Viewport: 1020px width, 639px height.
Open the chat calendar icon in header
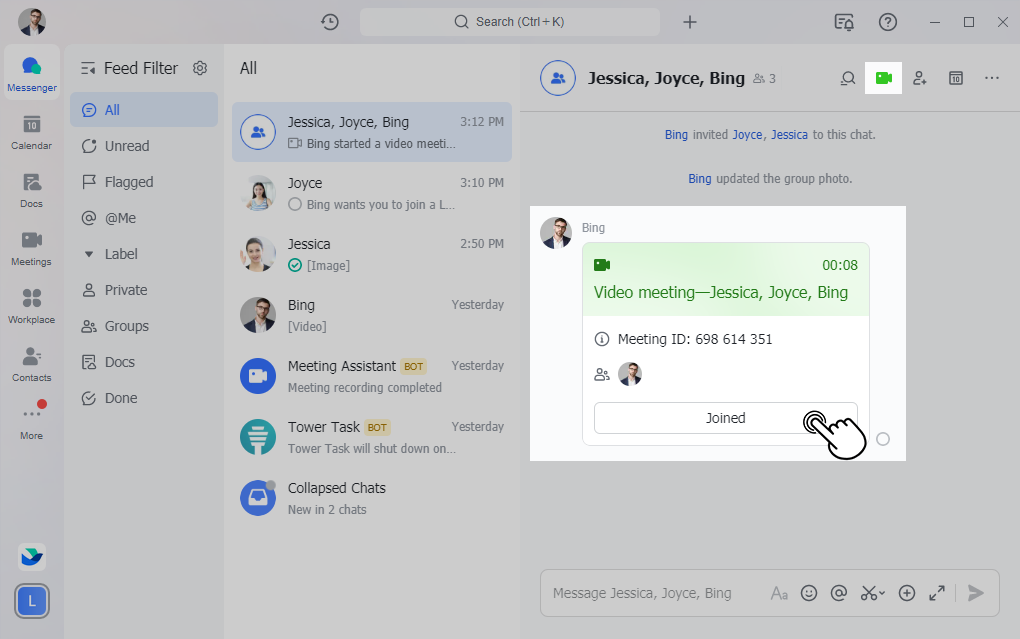pyautogui.click(x=956, y=78)
